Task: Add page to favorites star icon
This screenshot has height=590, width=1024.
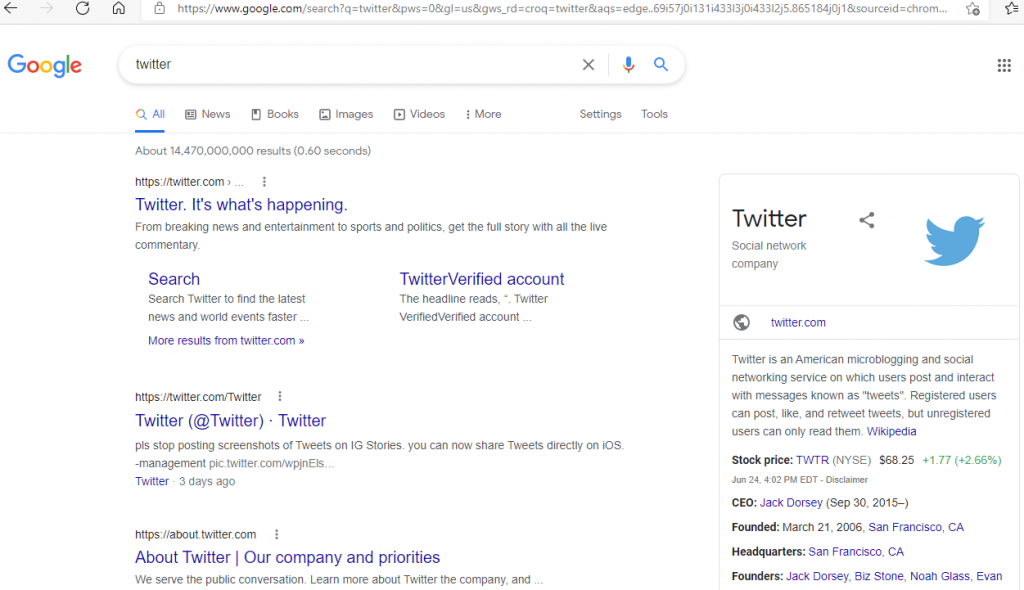Action: (972, 8)
